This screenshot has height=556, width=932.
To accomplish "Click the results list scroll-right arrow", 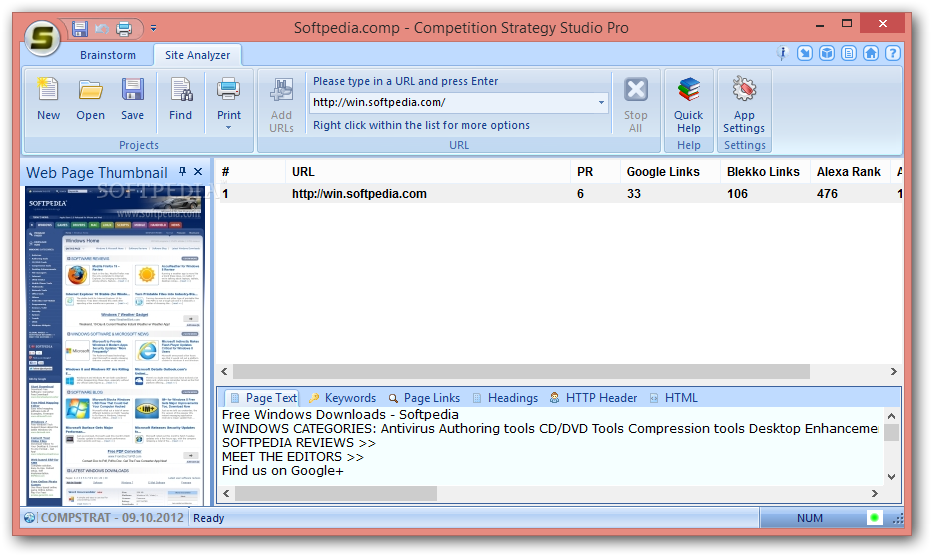I will 893,372.
